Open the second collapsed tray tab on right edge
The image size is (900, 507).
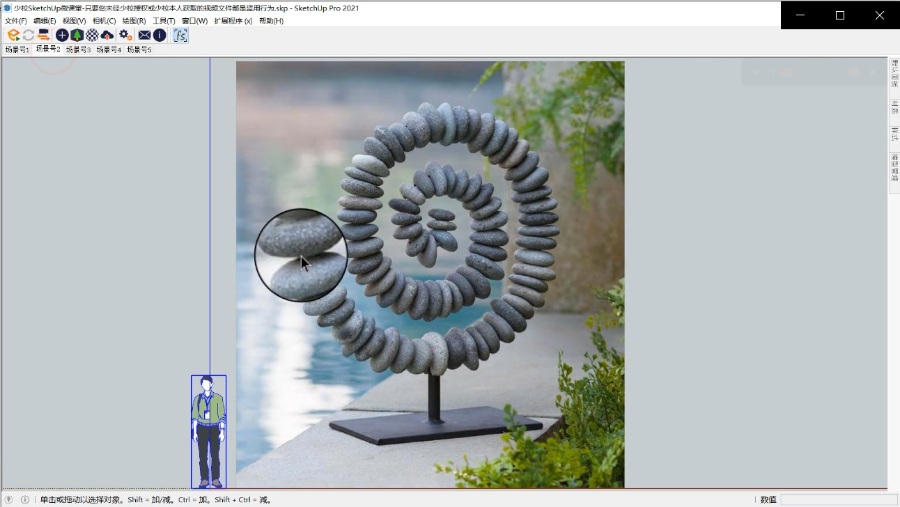(894, 107)
